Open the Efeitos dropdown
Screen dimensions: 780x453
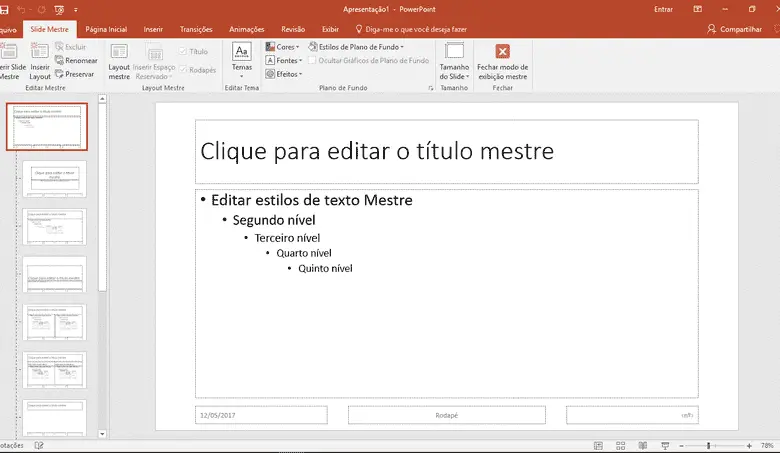pos(284,74)
